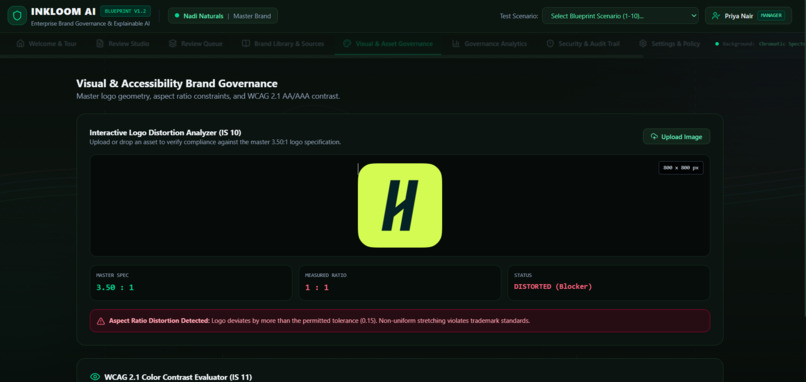Click the gear icon beside Settings & Policy

pyautogui.click(x=643, y=44)
